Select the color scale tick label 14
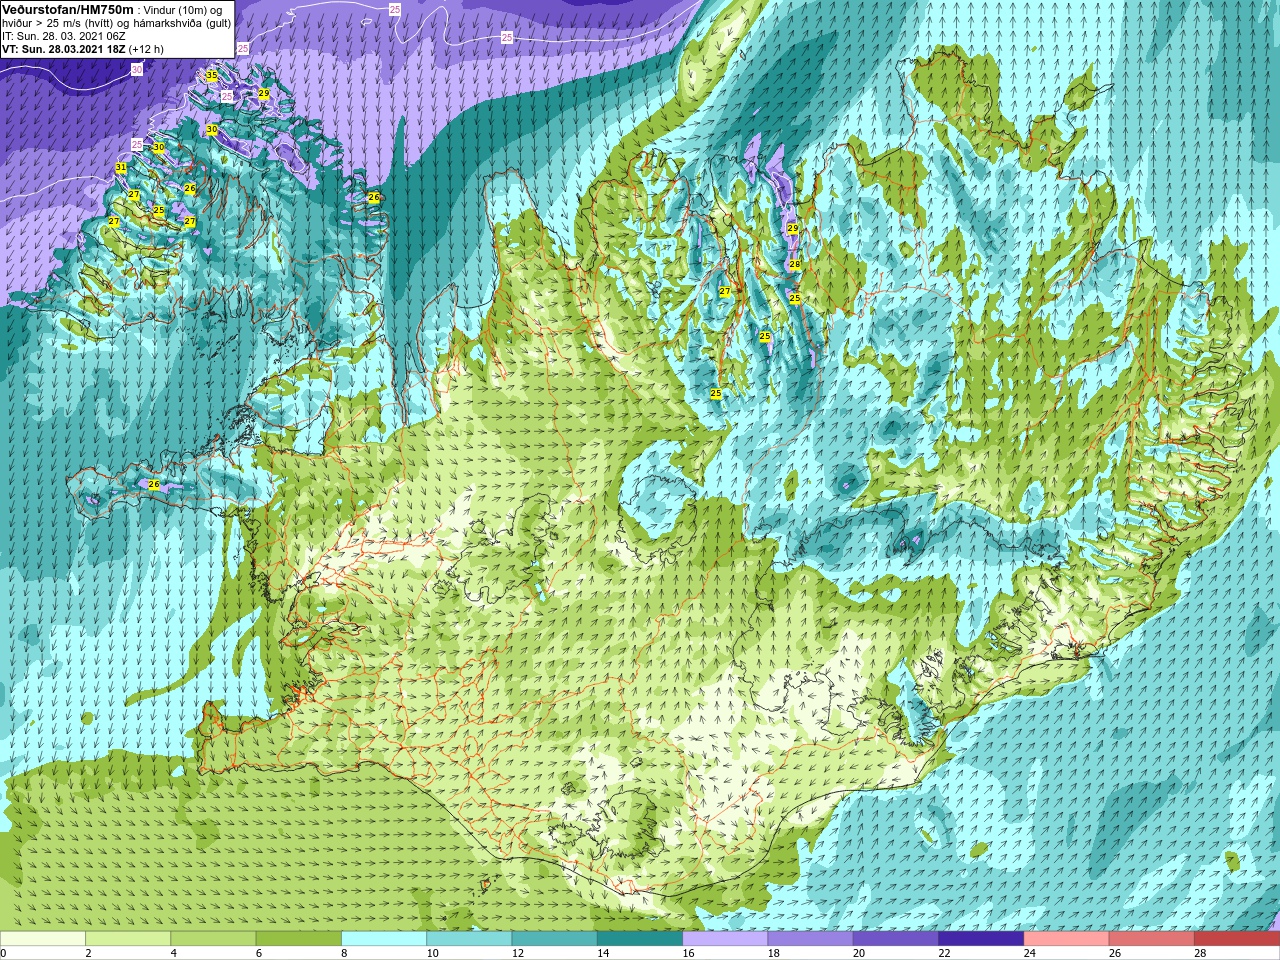Screen dimensions: 1280x960 click(603, 953)
